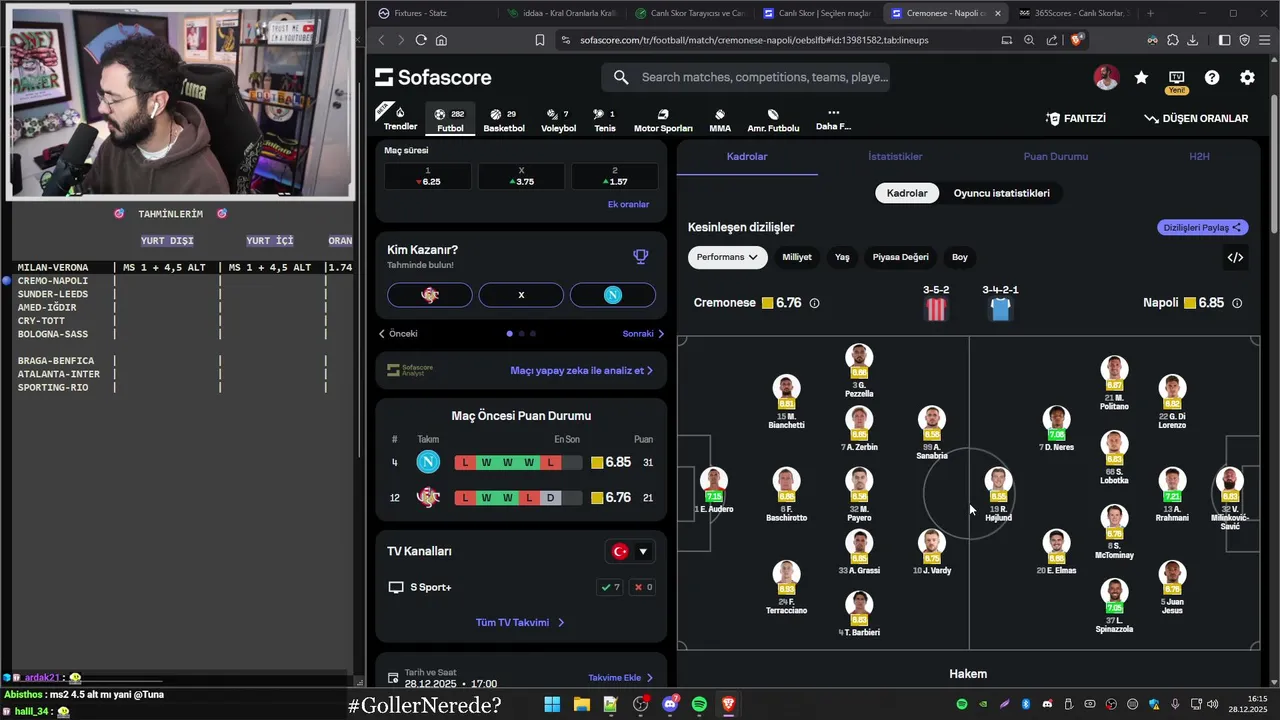
Task: Open the Sofascore home logo
Action: 433,77
